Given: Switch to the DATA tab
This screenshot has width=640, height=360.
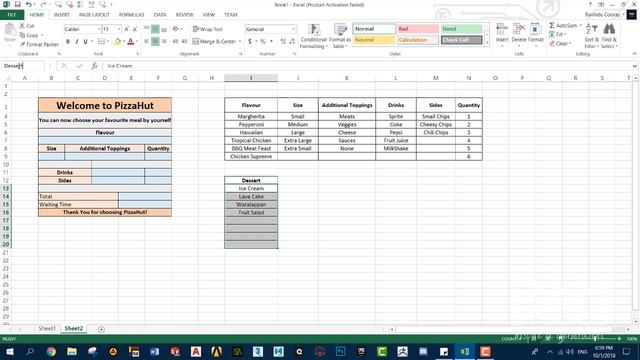Looking at the screenshot, I should point(160,15).
